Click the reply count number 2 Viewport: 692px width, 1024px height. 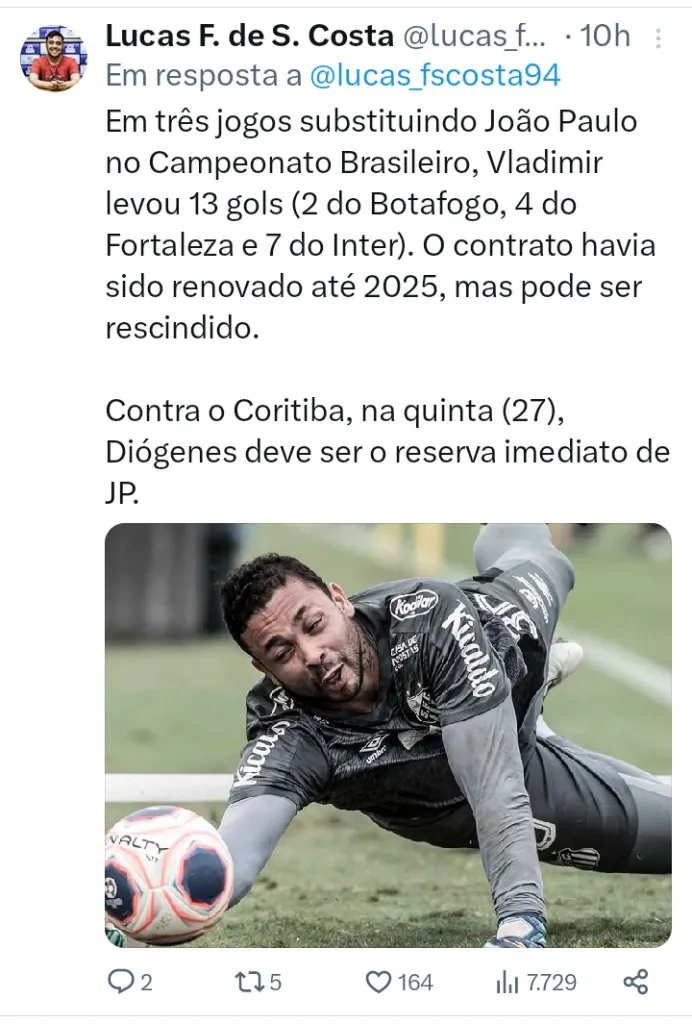[146, 982]
